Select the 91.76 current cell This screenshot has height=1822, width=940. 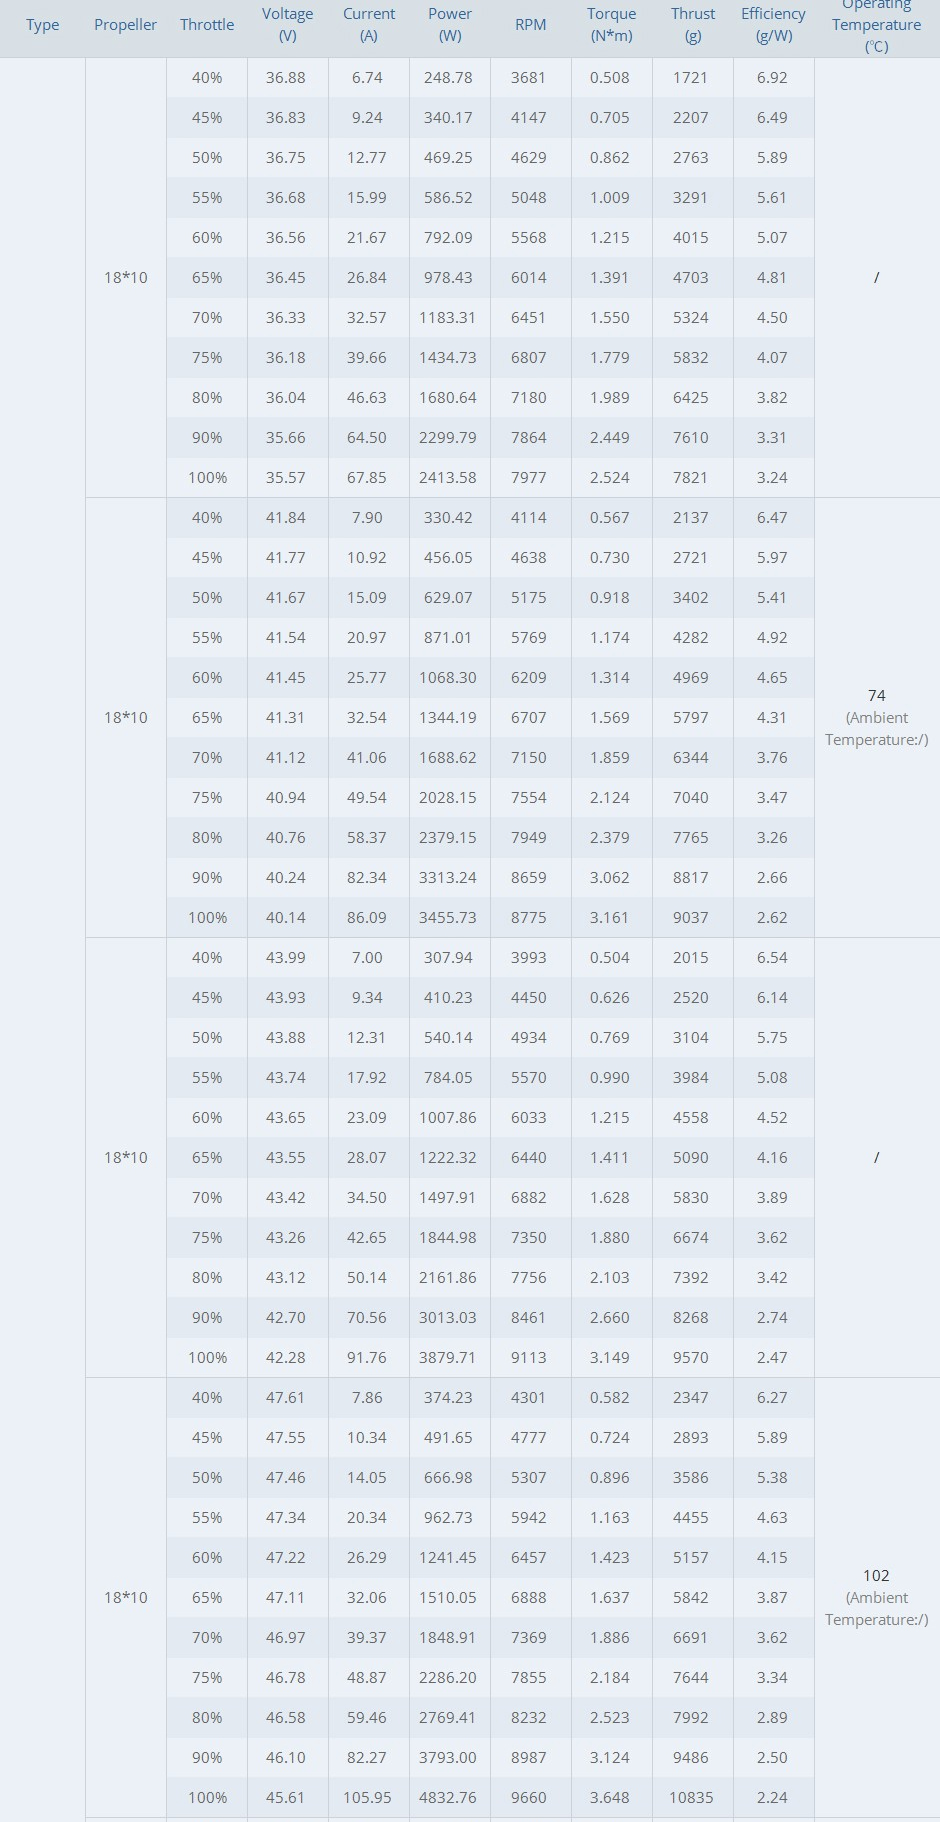click(367, 1357)
